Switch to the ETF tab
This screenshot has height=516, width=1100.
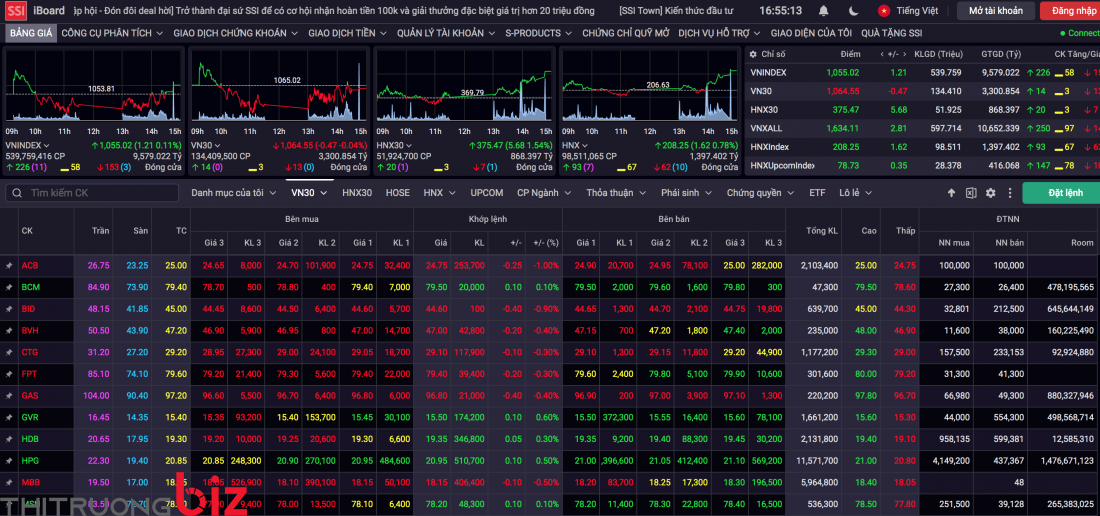817,193
